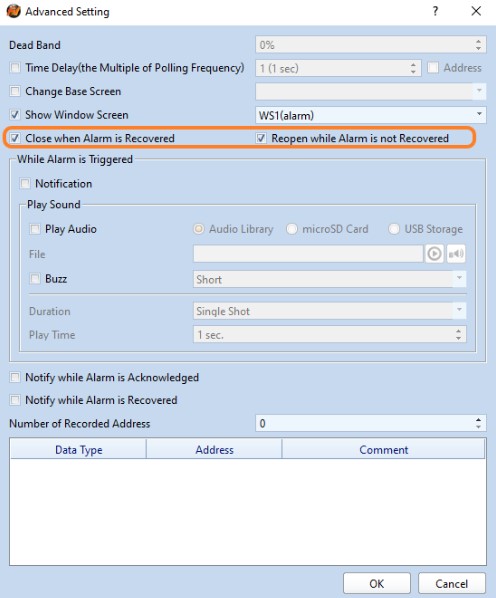Increase Number of Recorded Address spinner

click(x=478, y=420)
